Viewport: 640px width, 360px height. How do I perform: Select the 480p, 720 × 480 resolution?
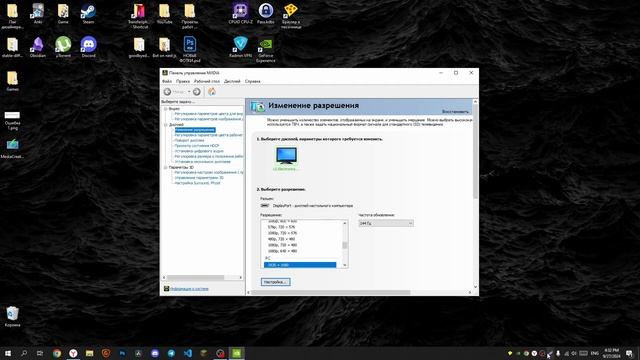(282, 239)
